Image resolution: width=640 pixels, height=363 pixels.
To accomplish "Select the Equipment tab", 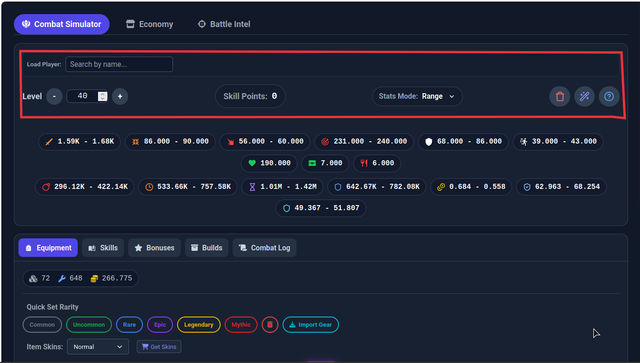I will [x=48, y=248].
